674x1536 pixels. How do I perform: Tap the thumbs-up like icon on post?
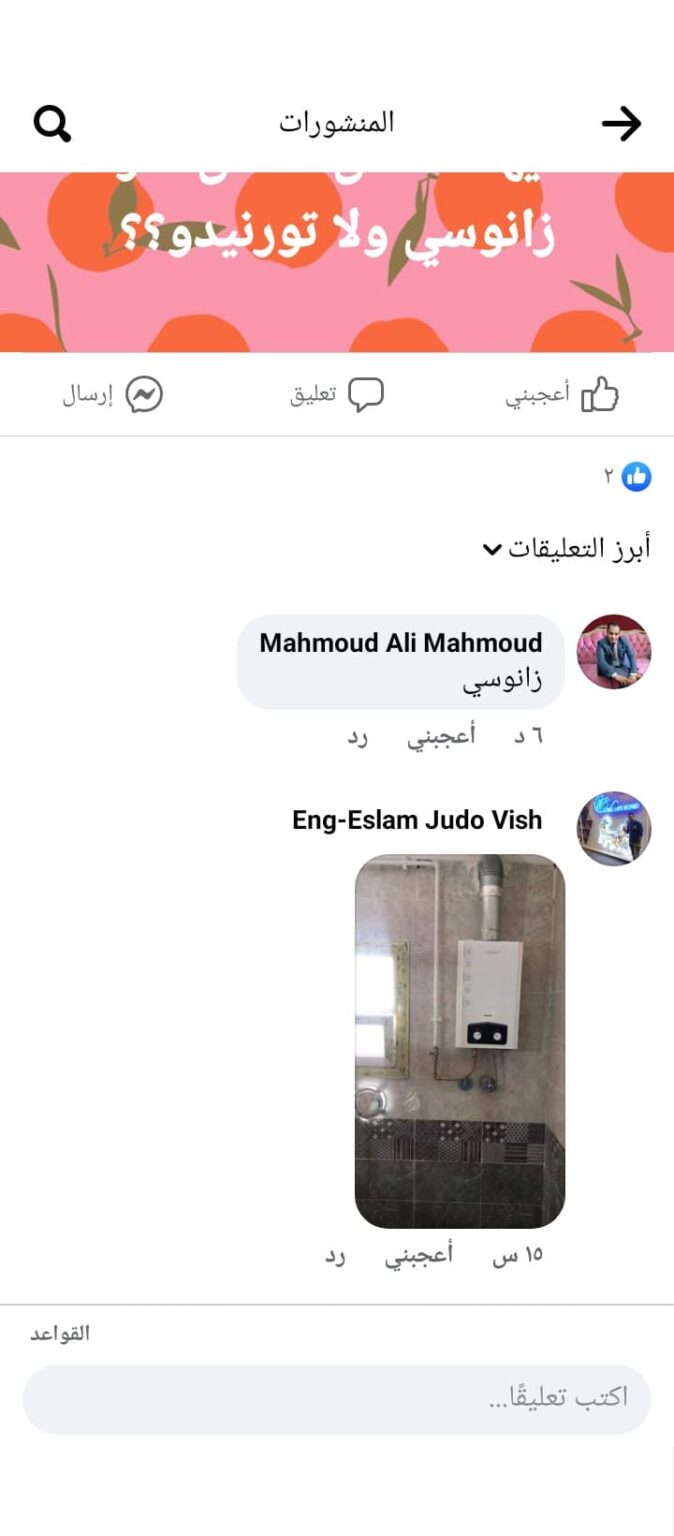click(x=600, y=395)
